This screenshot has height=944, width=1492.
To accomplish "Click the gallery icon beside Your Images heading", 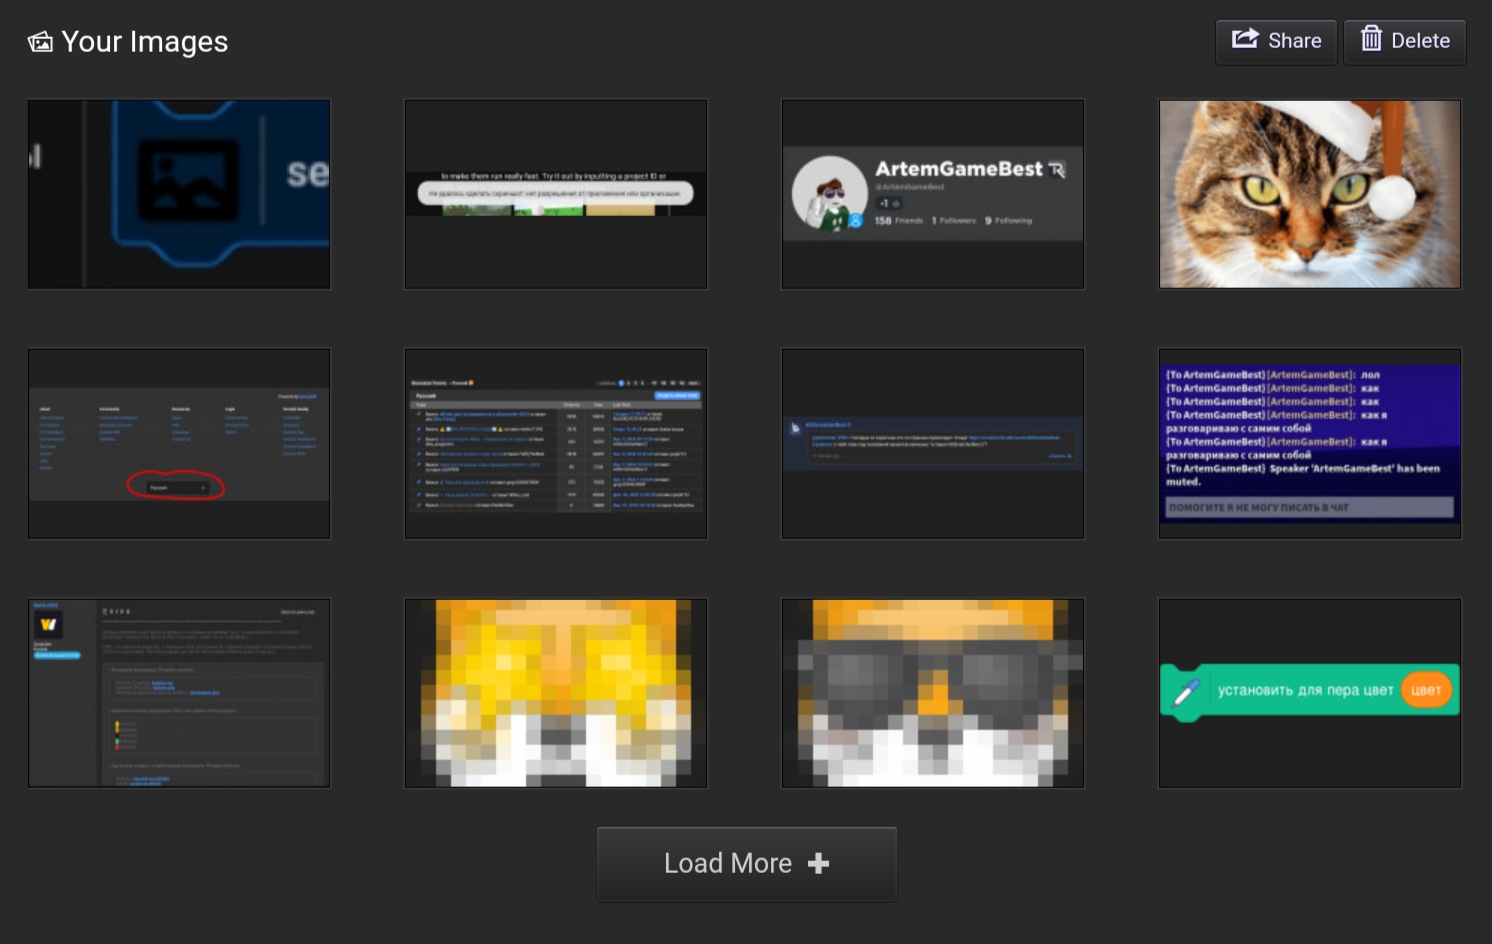I will coord(40,43).
